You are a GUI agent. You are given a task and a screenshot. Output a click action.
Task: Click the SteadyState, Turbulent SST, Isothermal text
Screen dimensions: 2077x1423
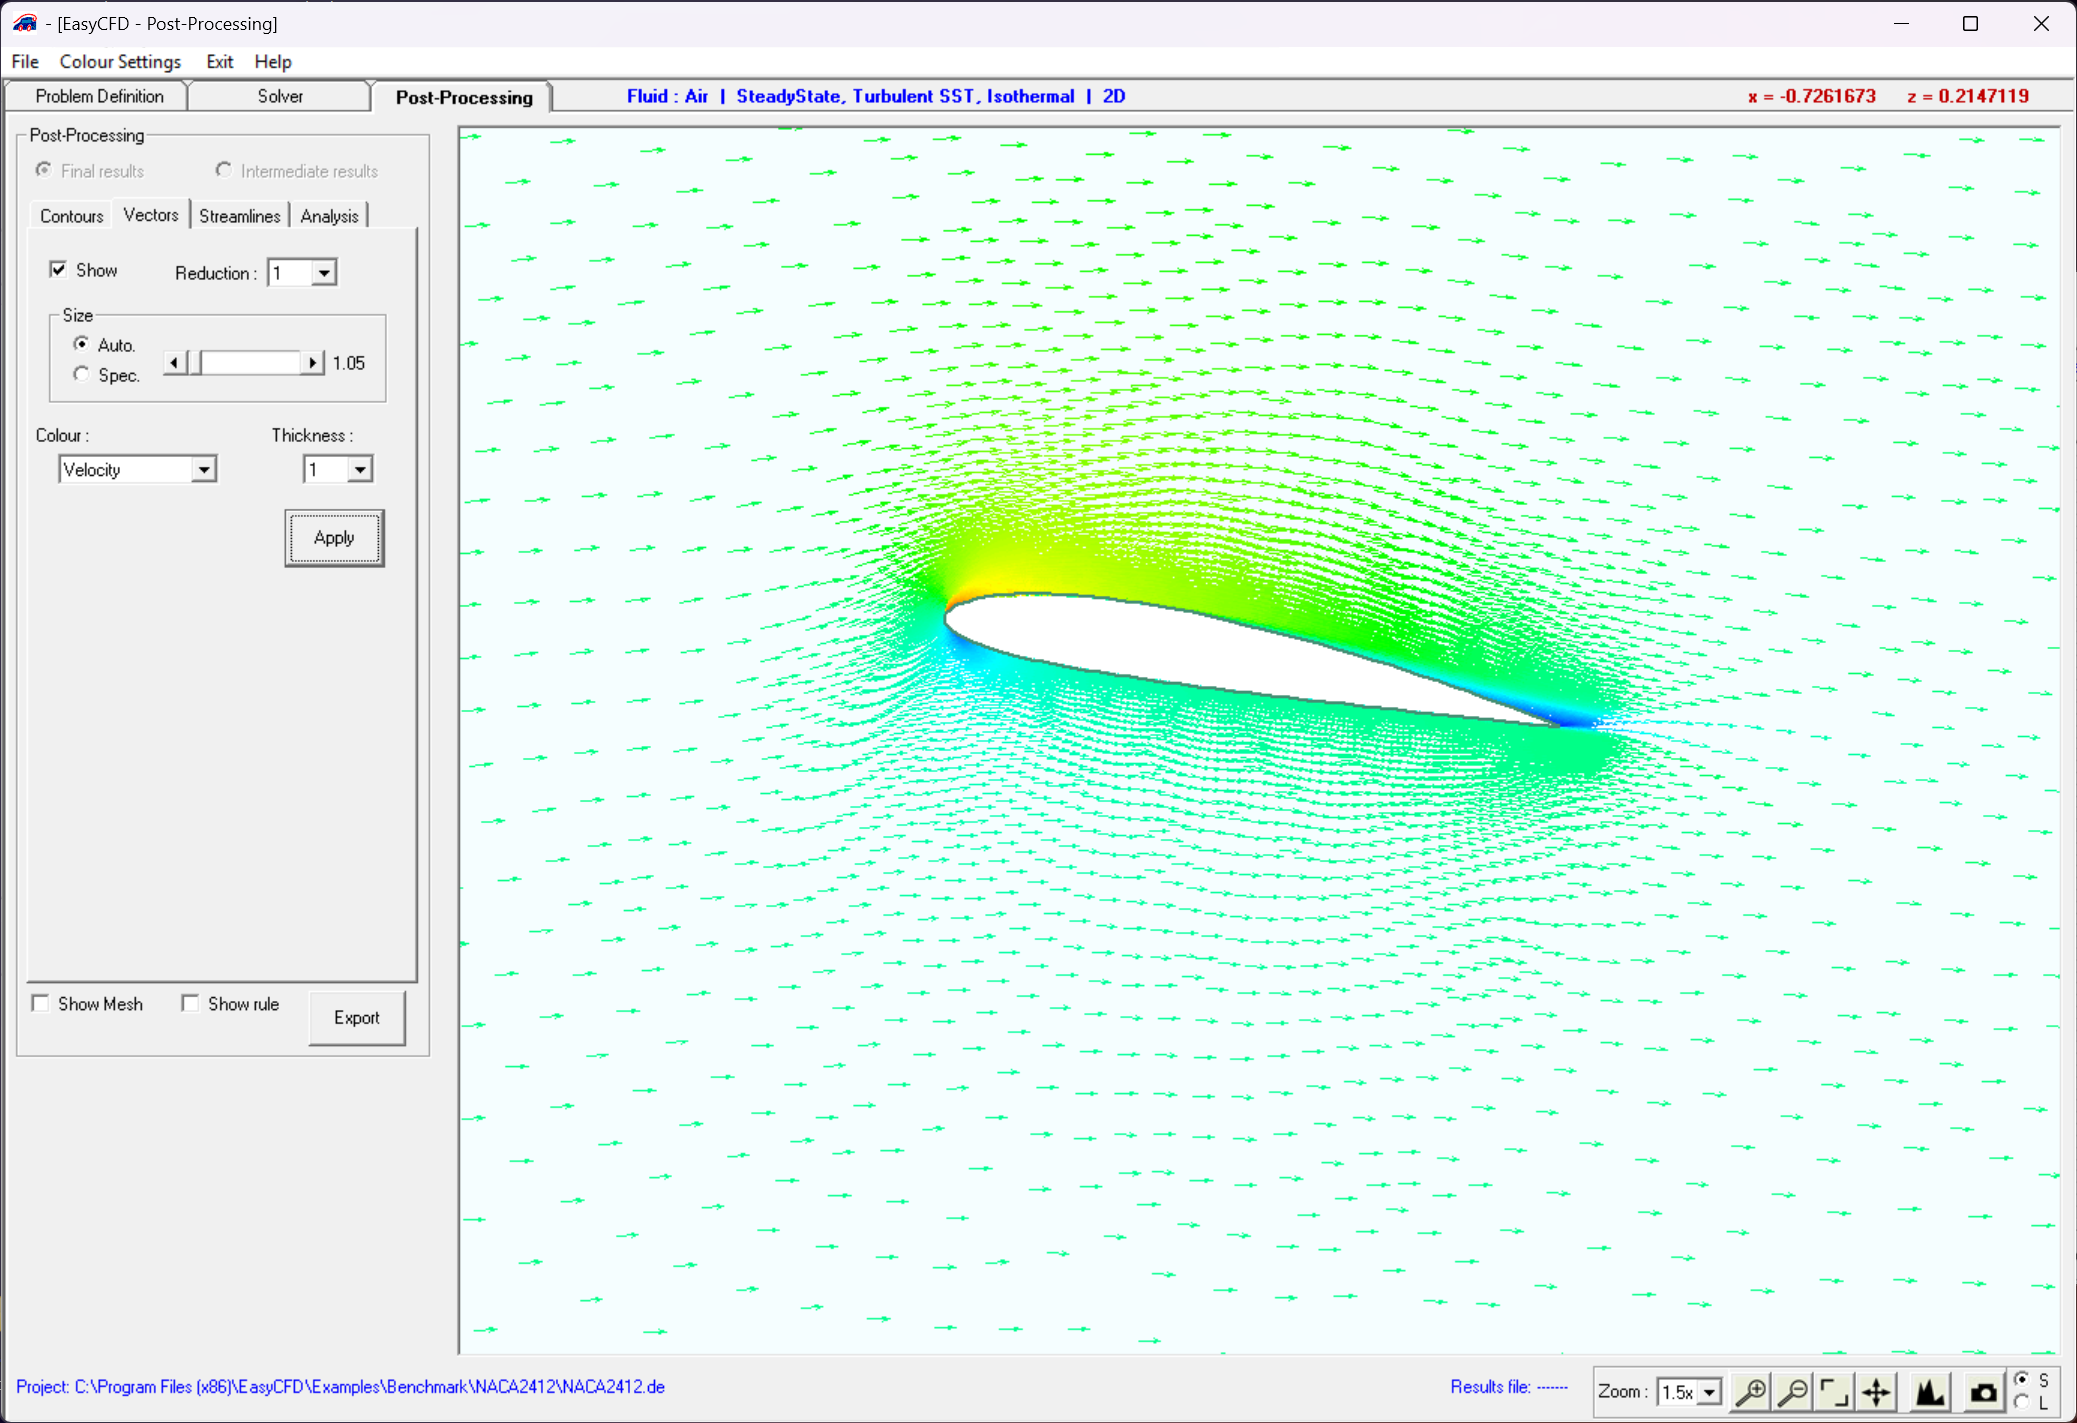tap(905, 96)
